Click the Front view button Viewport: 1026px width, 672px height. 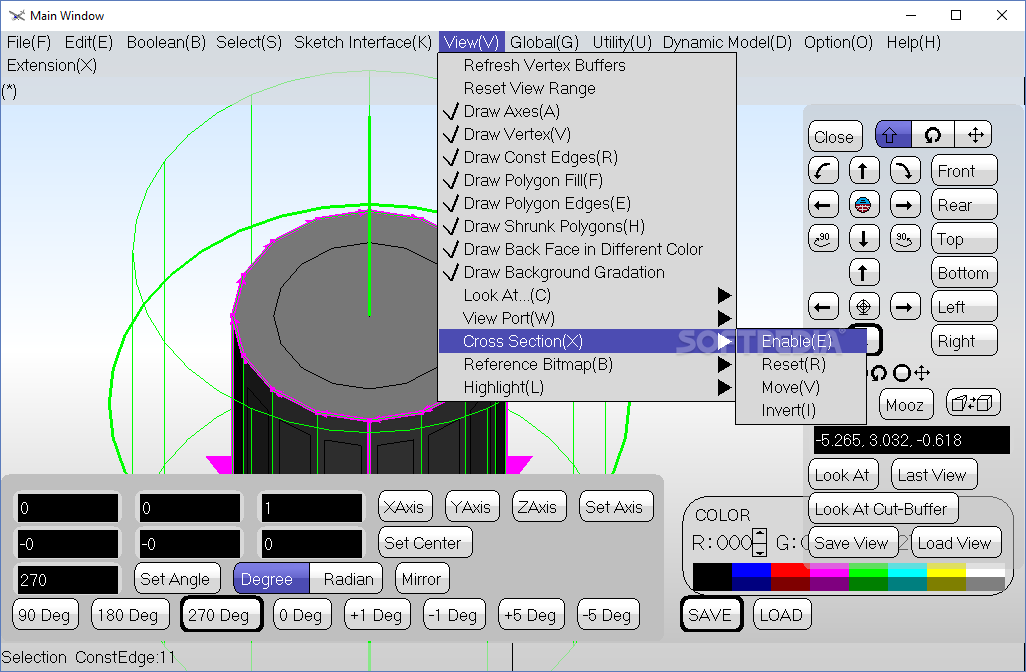[964, 171]
